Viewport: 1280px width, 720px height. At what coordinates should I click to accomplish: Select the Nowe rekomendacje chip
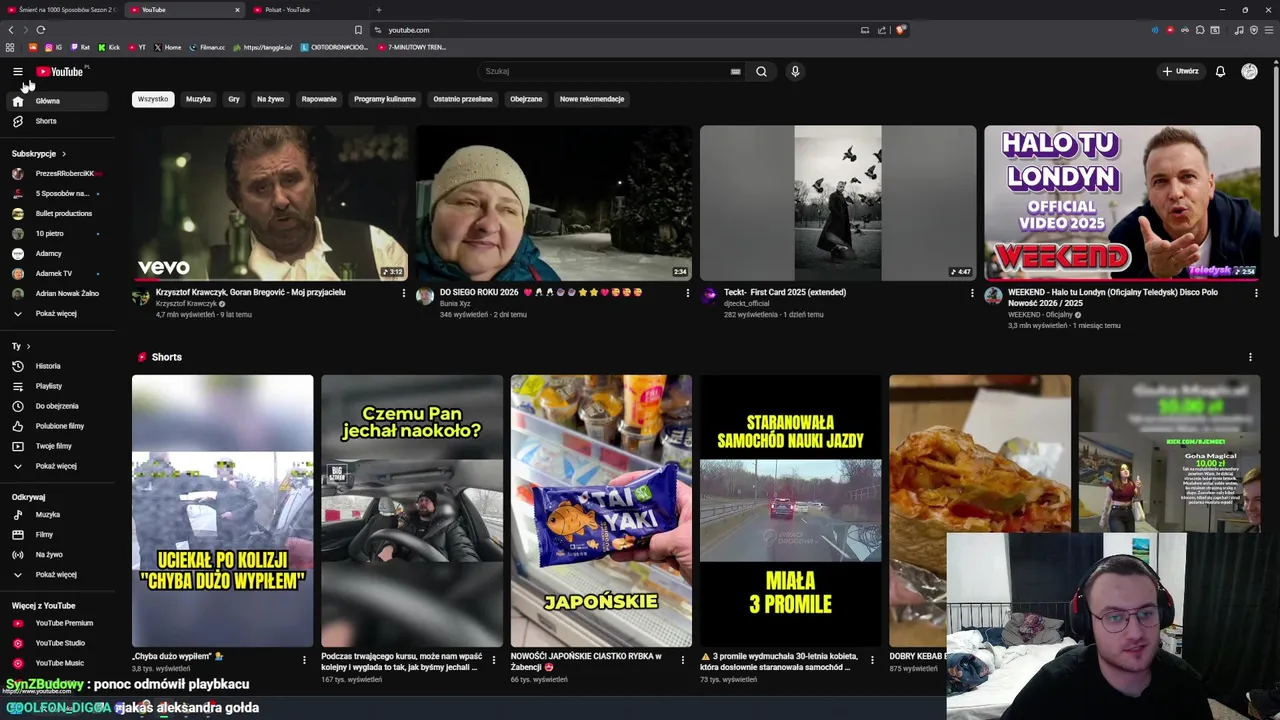[x=592, y=99]
